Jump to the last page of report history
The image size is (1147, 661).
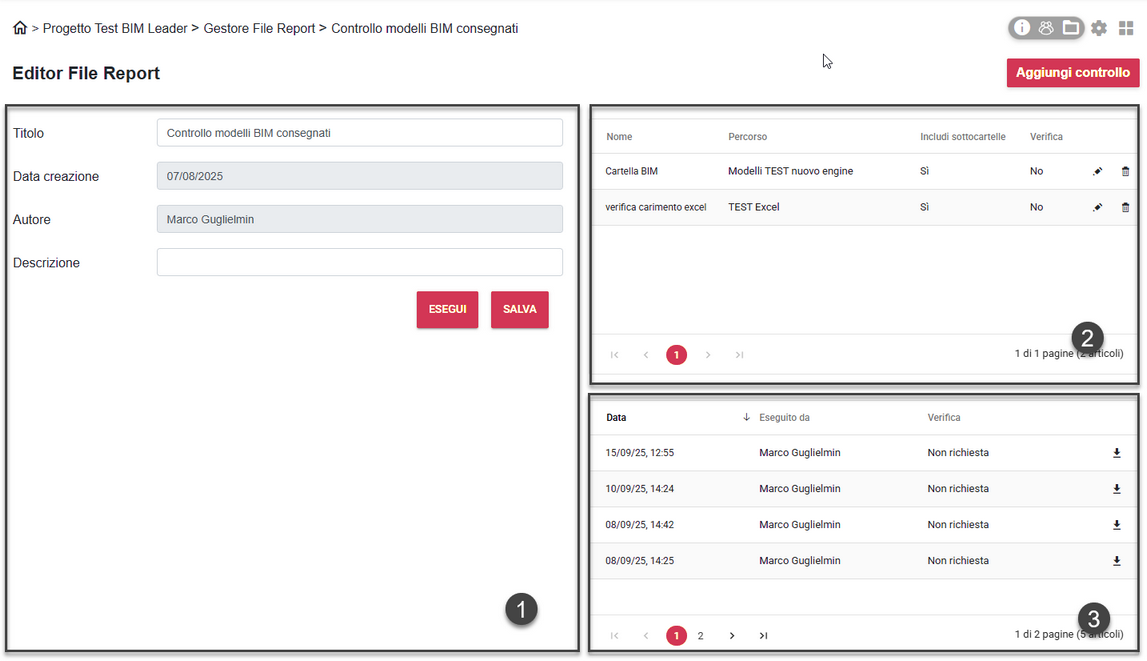[763, 635]
